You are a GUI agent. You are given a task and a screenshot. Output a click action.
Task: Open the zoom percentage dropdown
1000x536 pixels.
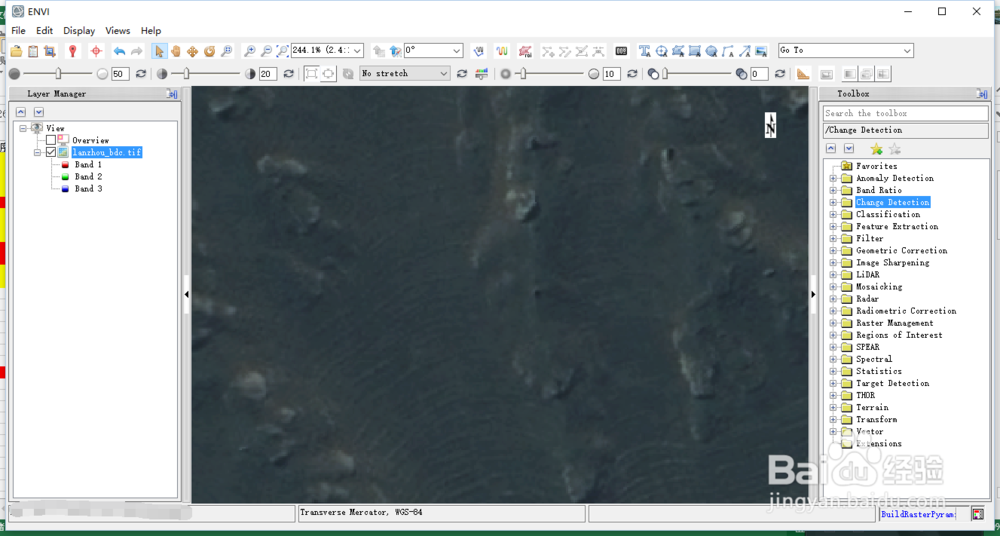[358, 50]
